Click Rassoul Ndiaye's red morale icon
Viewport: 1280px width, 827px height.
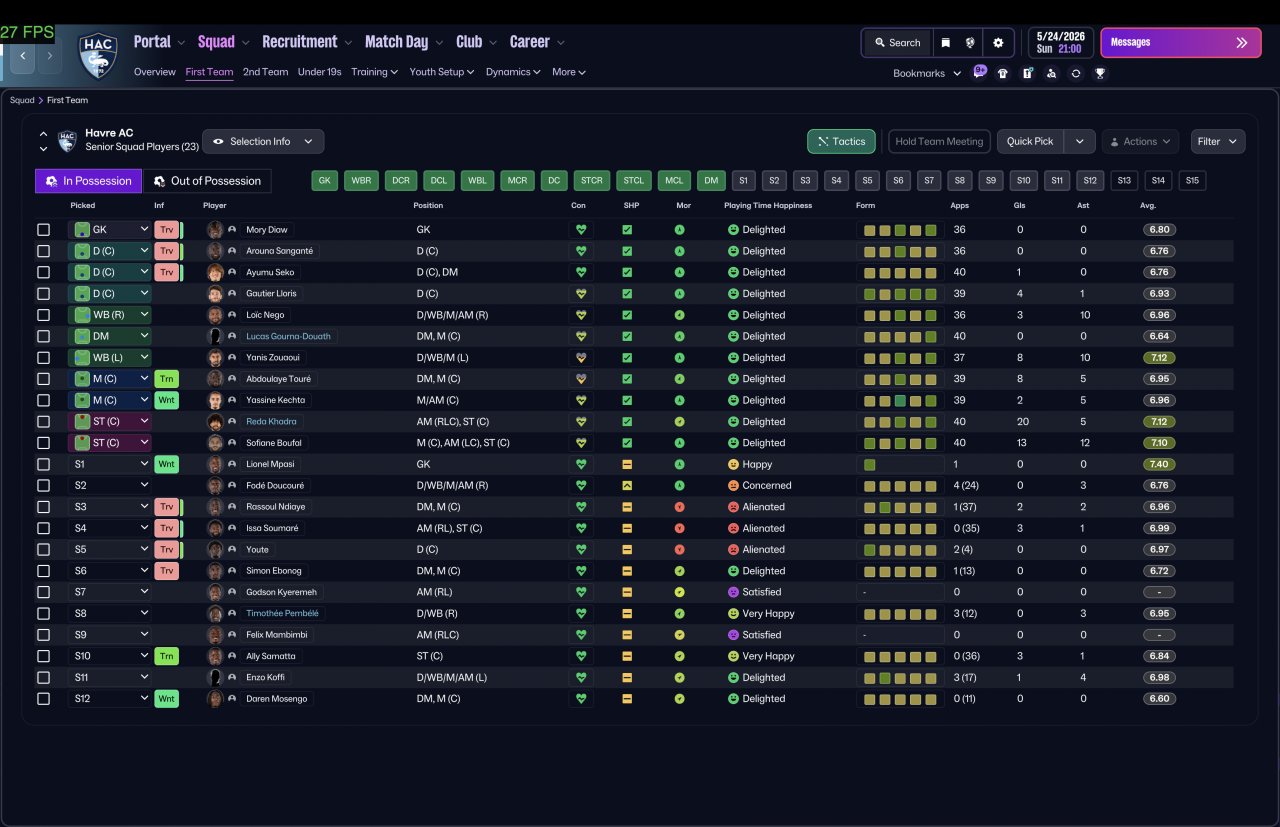click(x=679, y=507)
